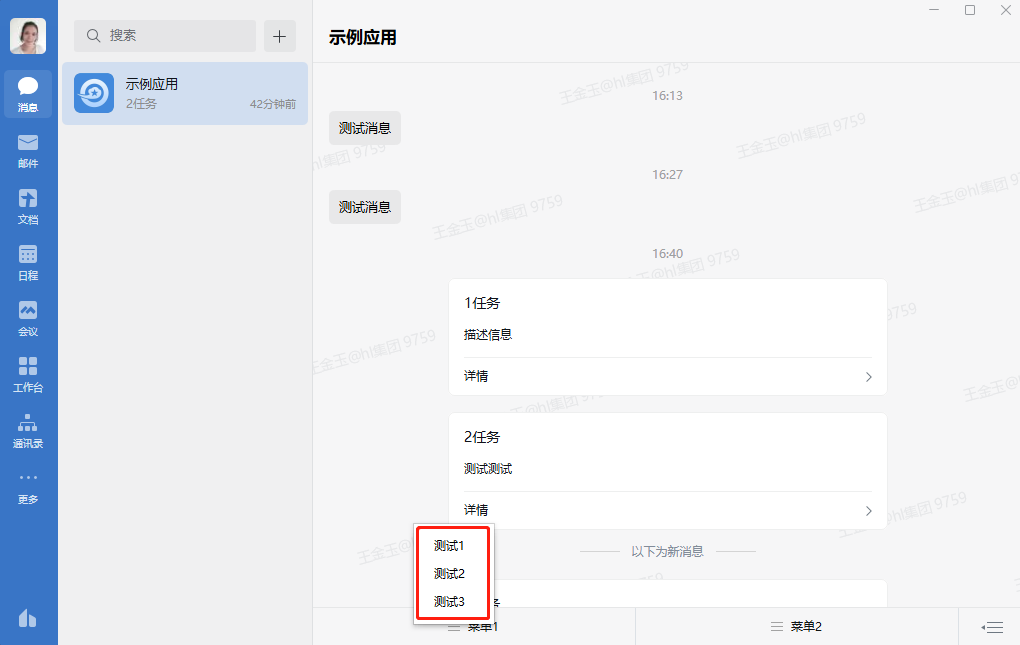Open the 工作台 (Workbench) sidebar icon
Image resolution: width=1020 pixels, height=645 pixels.
28,373
